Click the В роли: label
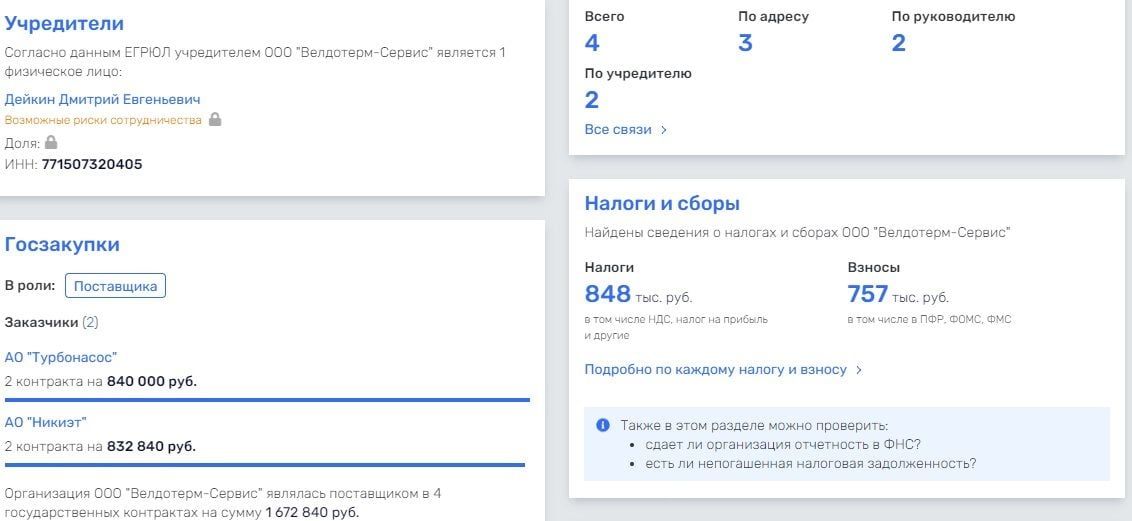Screen dimensions: 1132x521 [x=30, y=286]
